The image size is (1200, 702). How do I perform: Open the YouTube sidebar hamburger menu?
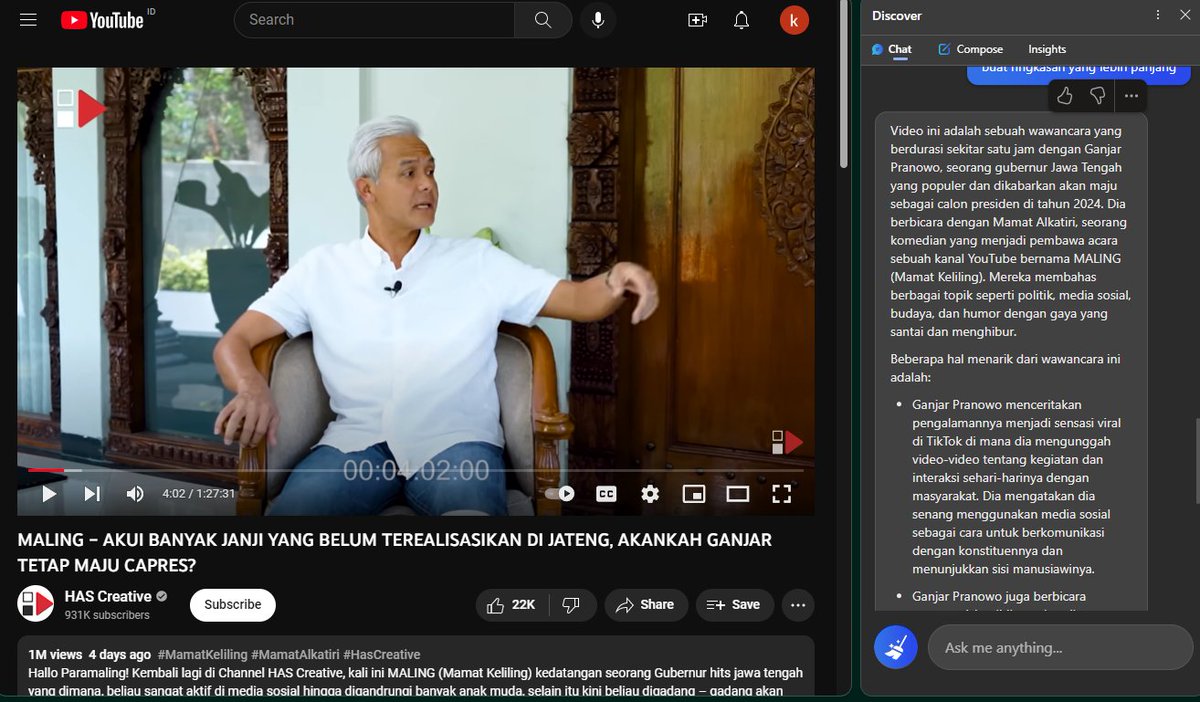tap(28, 19)
